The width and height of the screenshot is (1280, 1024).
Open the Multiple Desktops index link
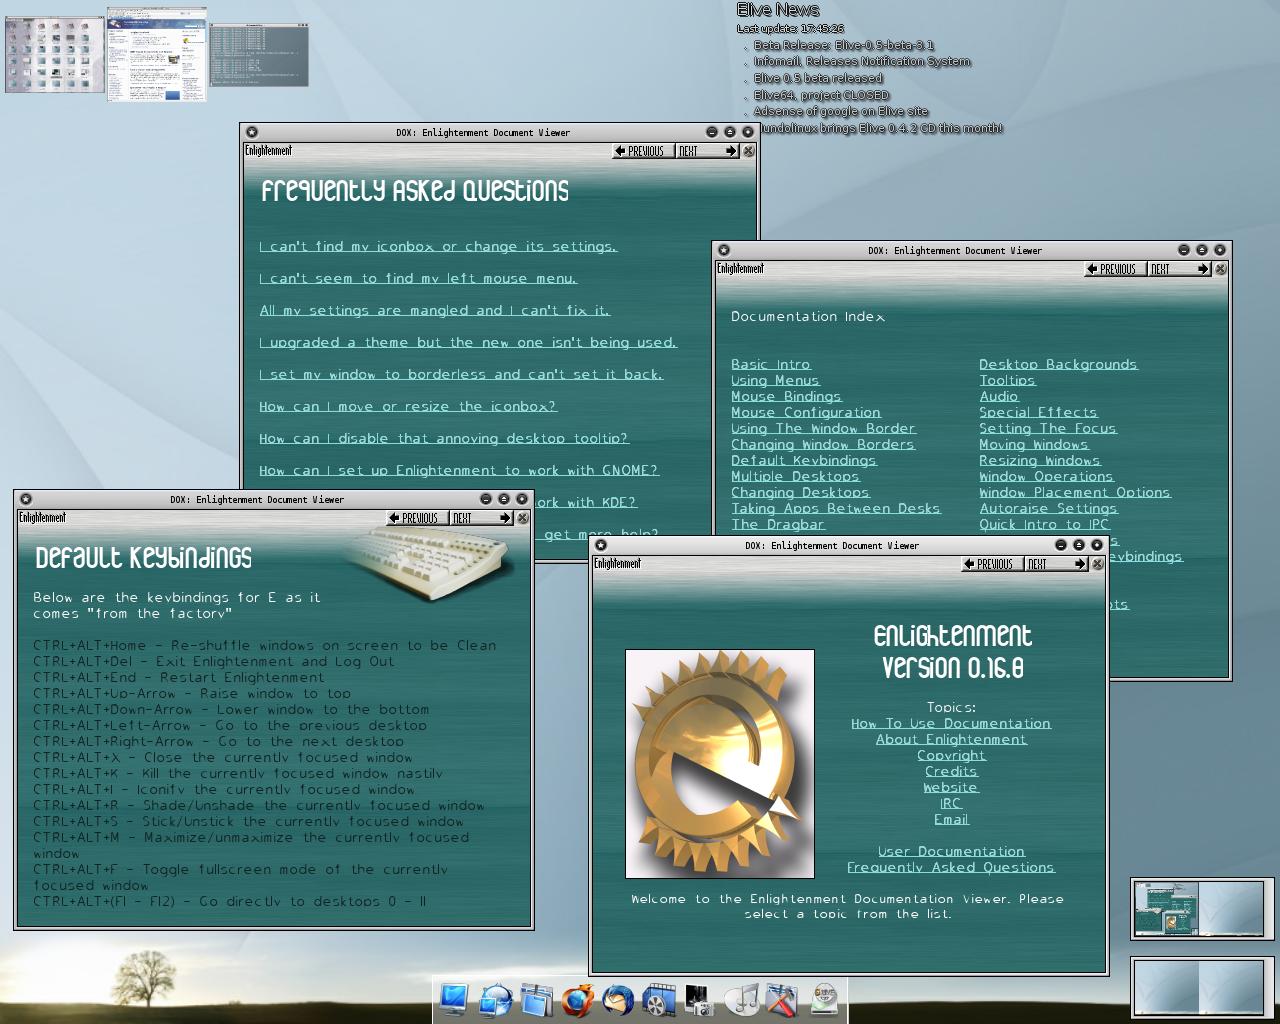pos(795,477)
